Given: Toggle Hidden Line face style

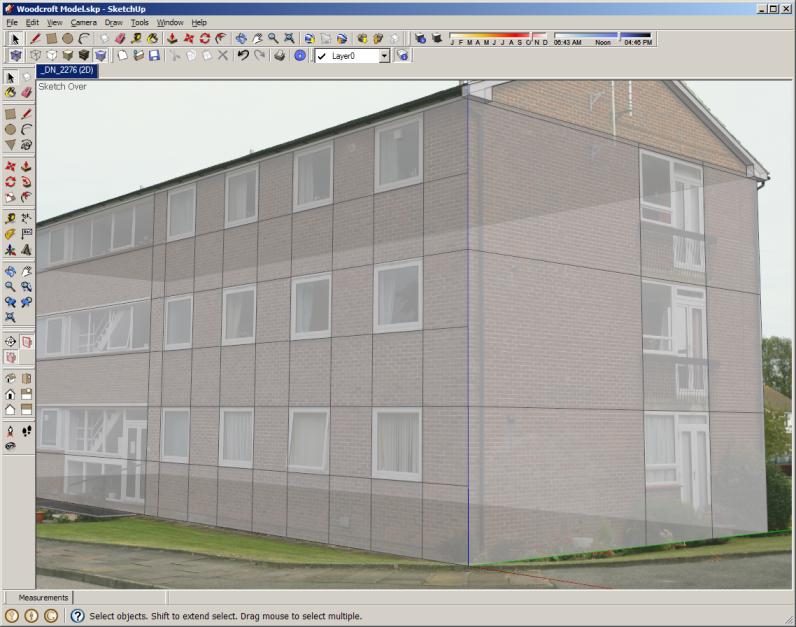Looking at the screenshot, I should coord(51,55).
